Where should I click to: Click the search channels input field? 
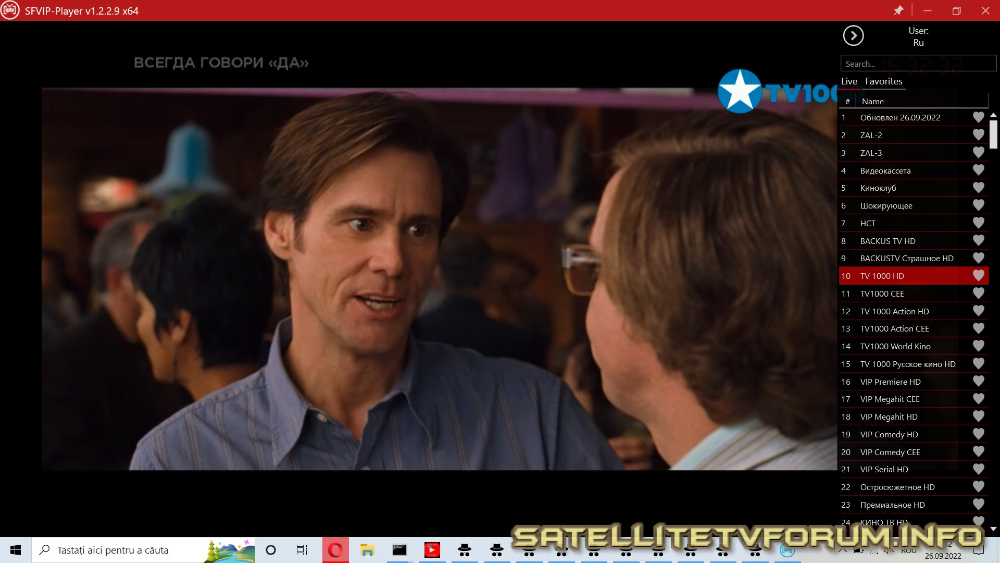pyautogui.click(x=918, y=64)
